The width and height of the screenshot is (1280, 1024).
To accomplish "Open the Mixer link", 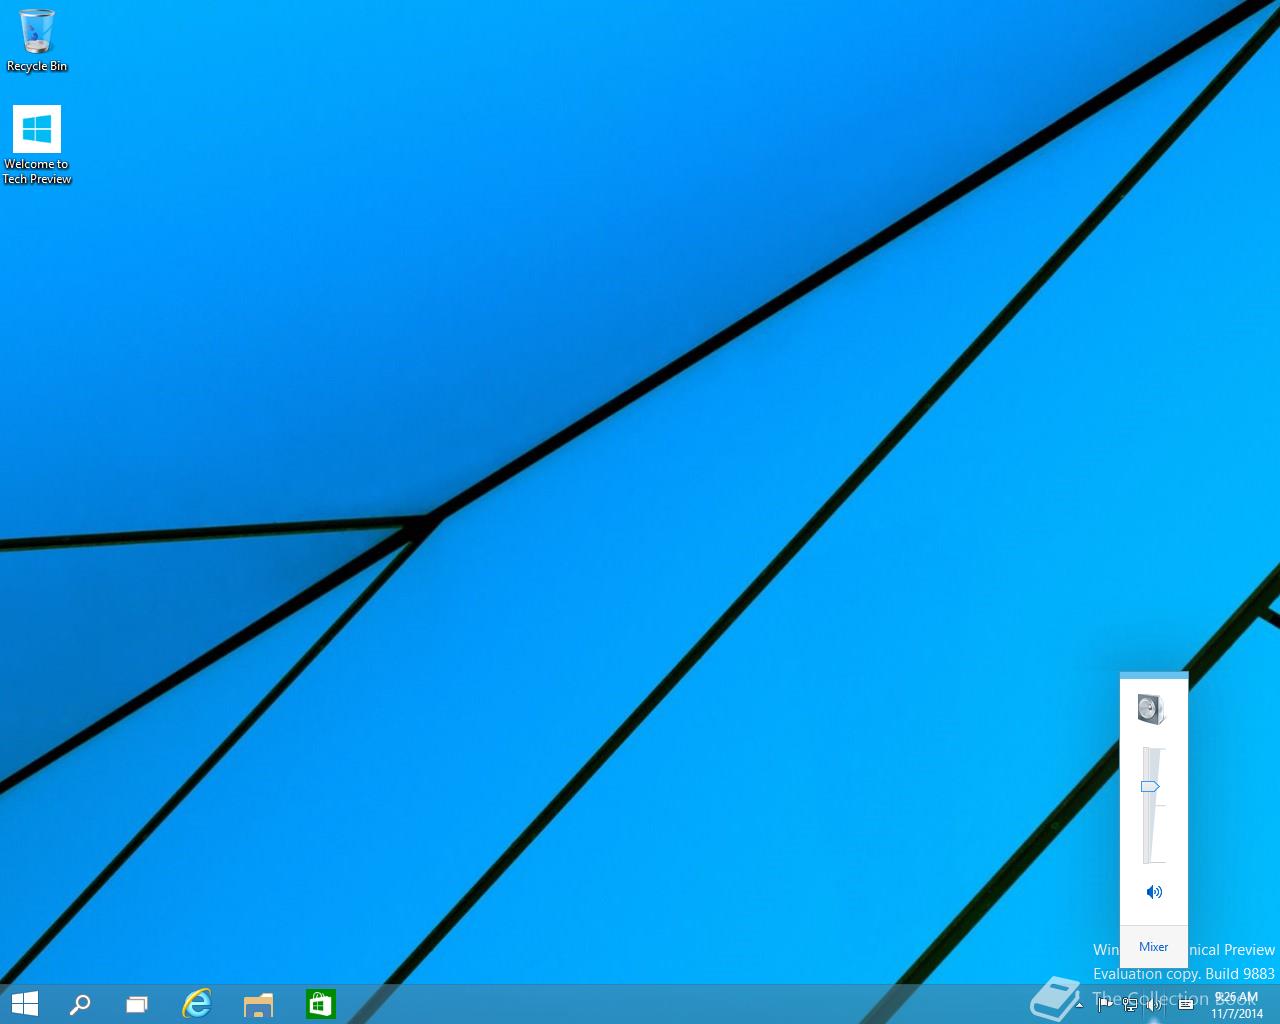I will tap(1153, 947).
